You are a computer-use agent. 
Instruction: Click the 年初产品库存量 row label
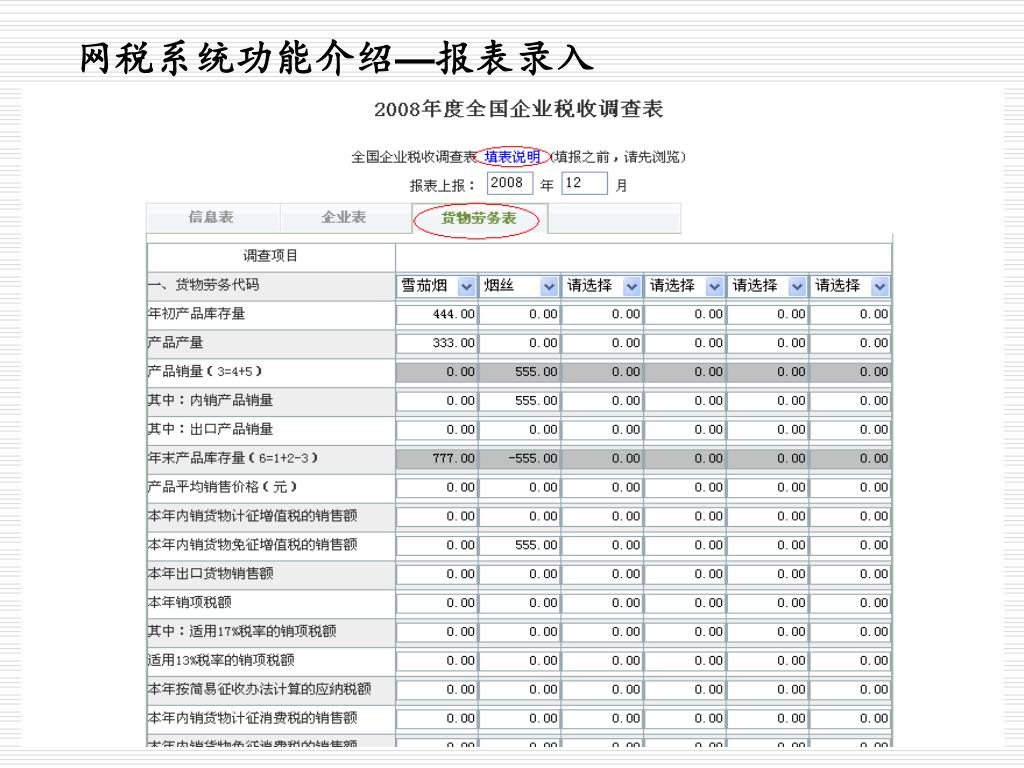pos(196,313)
